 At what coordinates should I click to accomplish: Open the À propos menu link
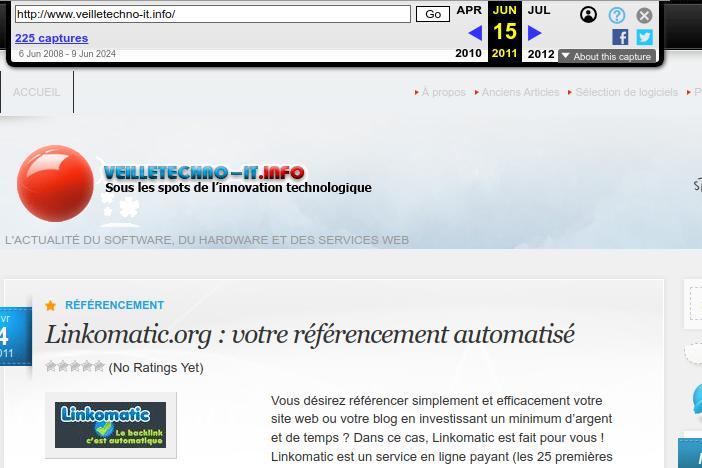443,92
